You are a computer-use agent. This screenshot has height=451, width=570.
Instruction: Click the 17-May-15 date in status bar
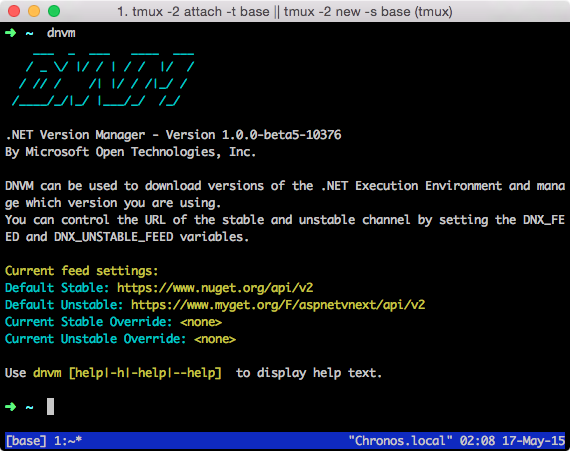pos(533,441)
